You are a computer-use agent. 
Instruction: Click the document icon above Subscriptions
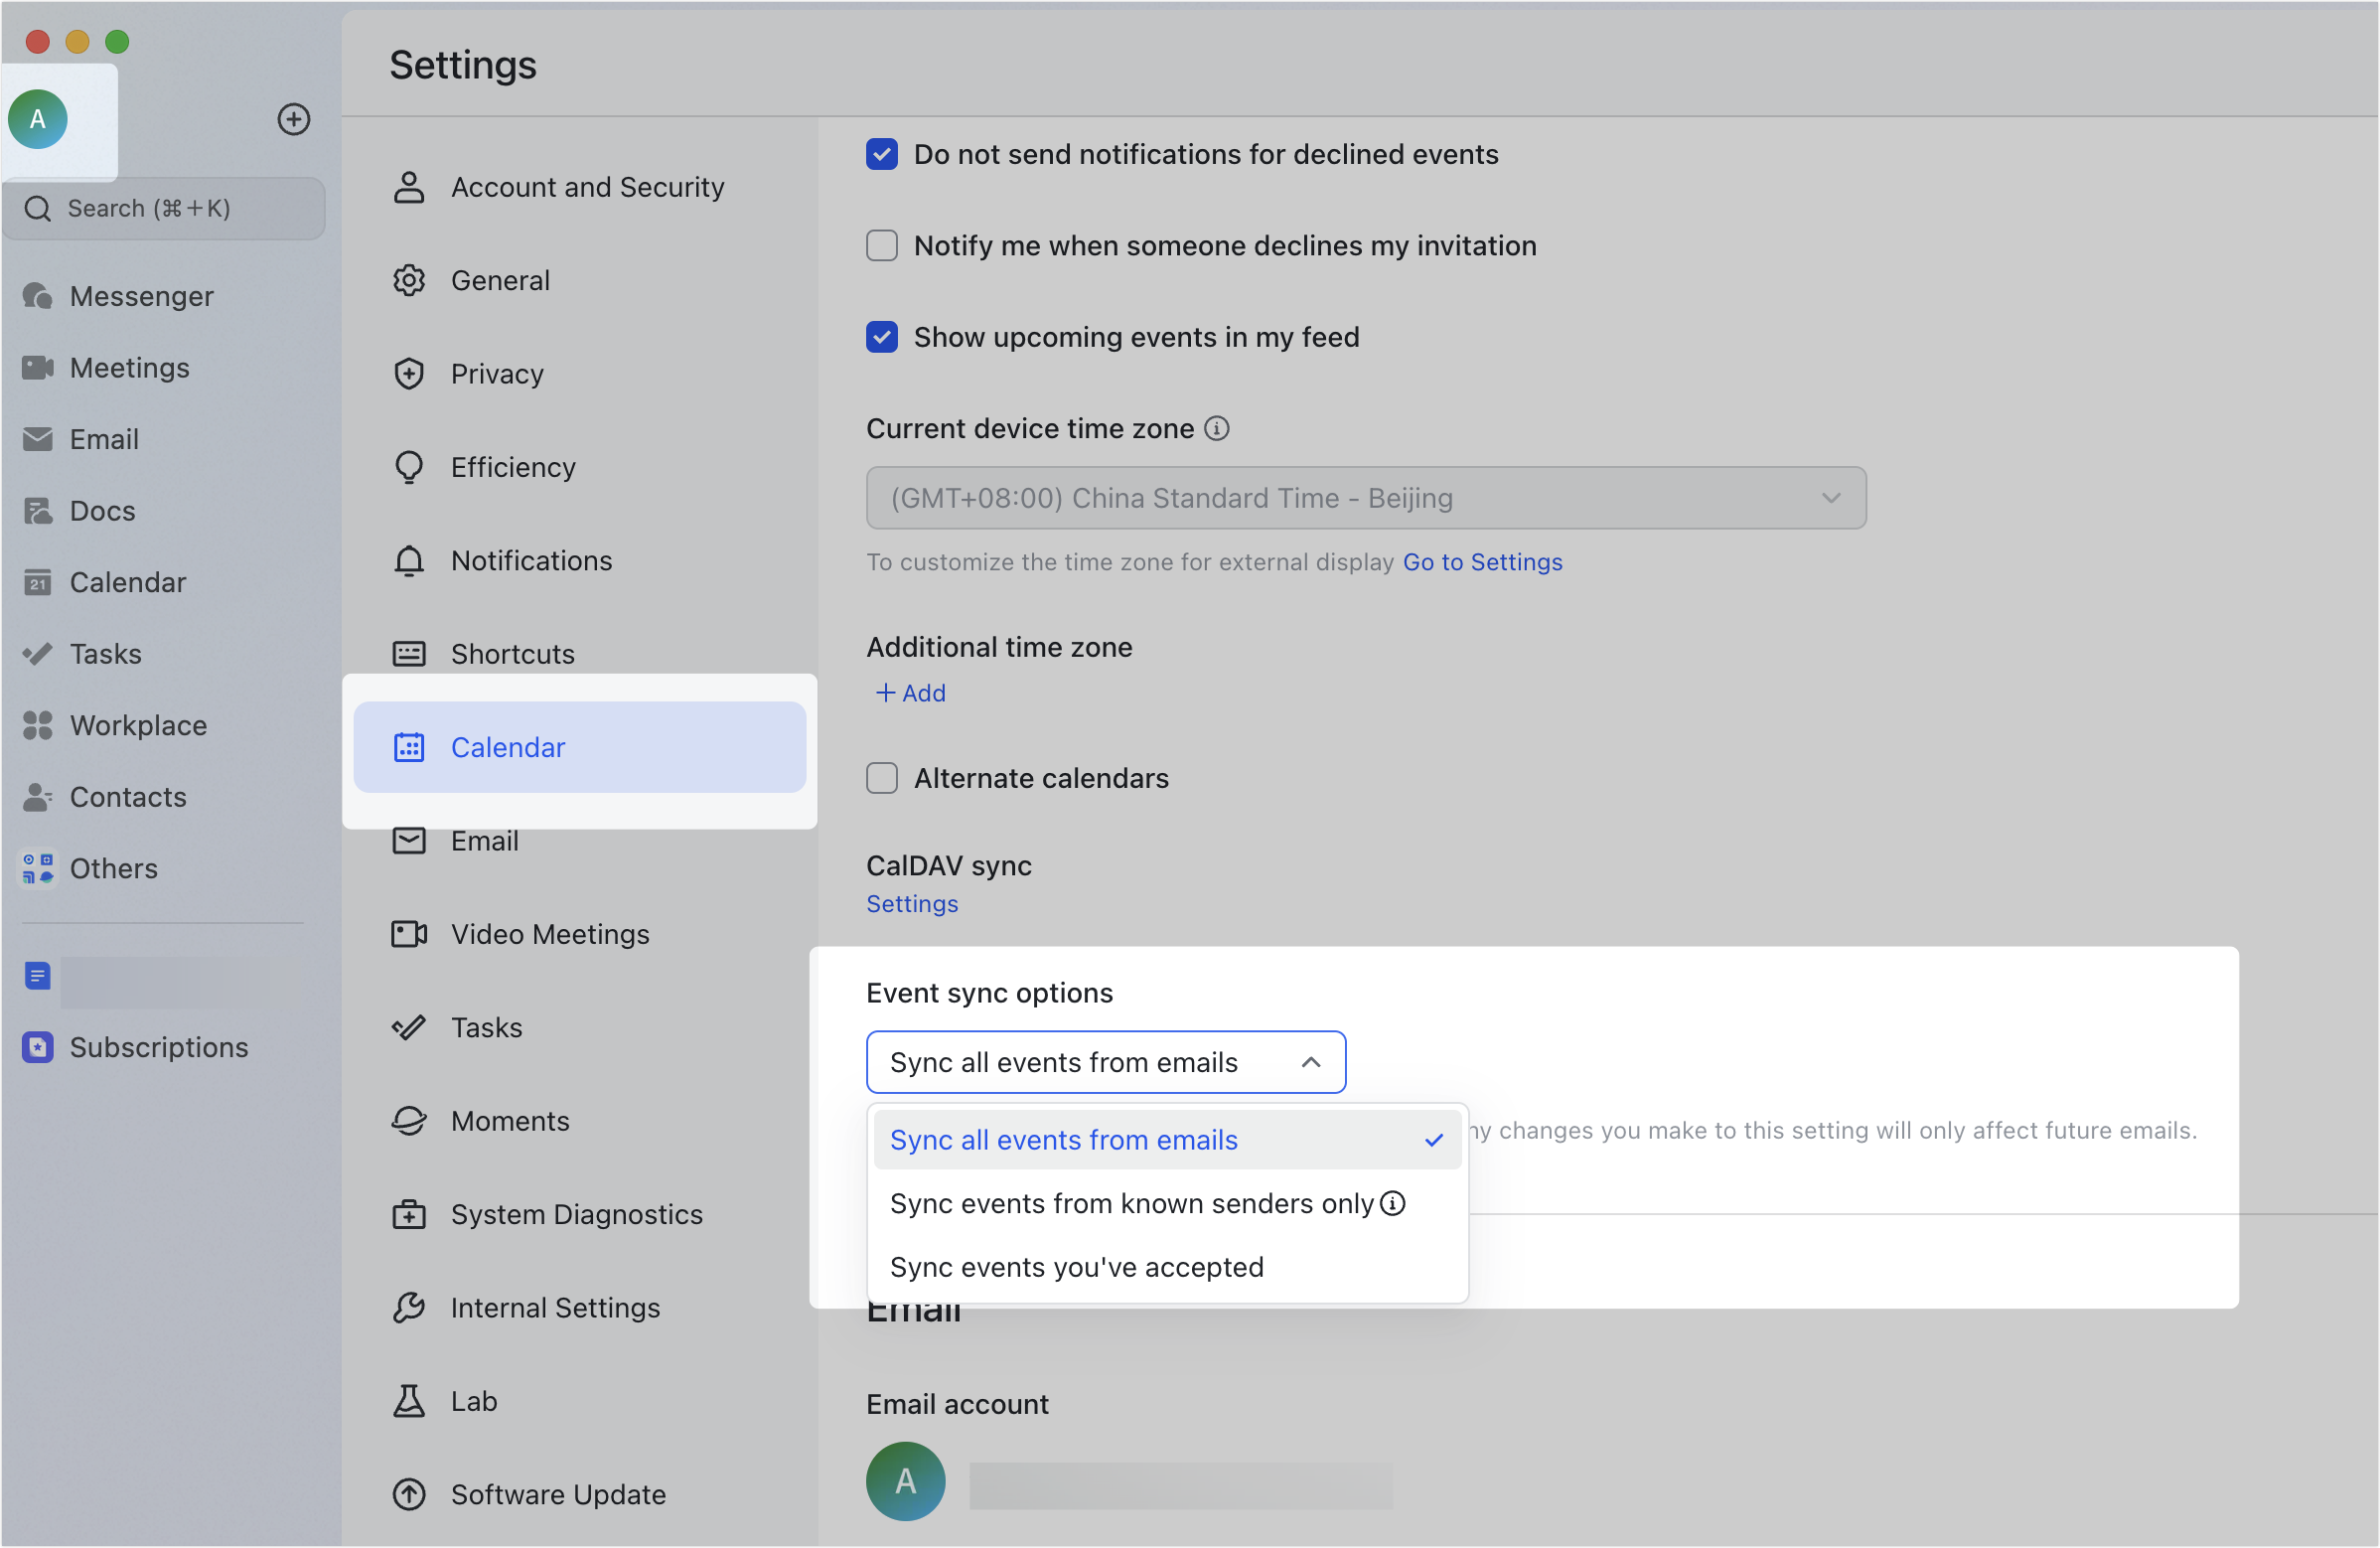38,975
